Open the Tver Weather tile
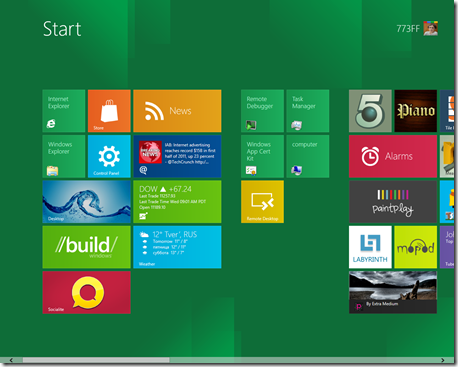Image resolution: width=458 pixels, height=367 pixels. point(177,247)
